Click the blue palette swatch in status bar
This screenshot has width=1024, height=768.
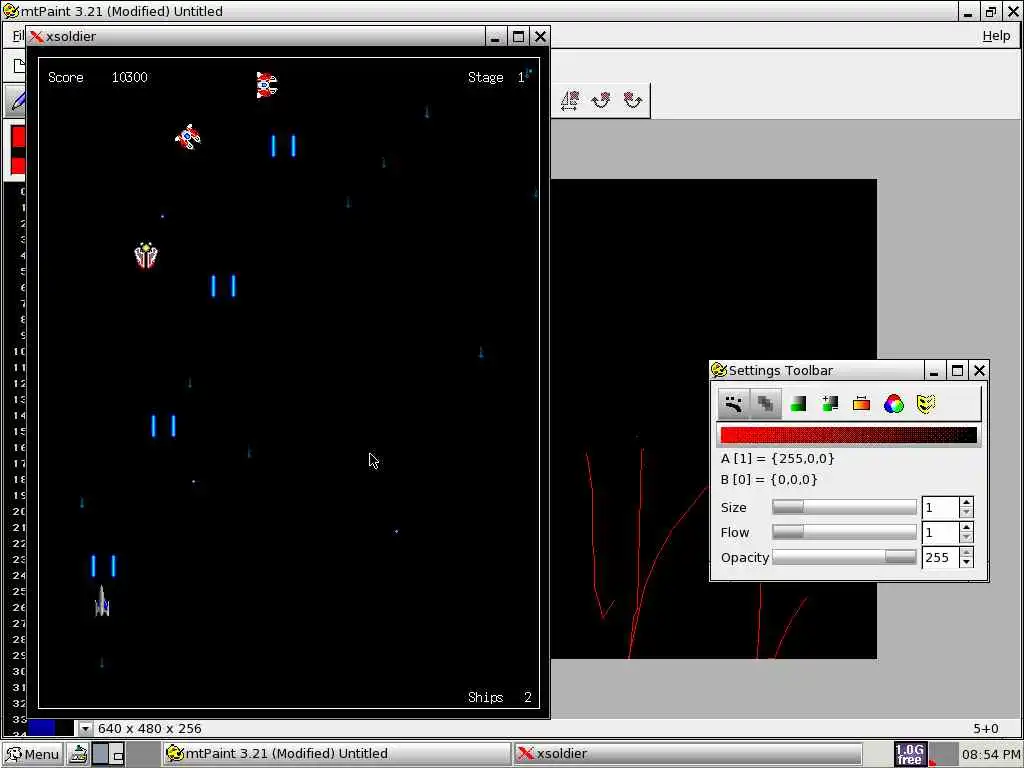coord(41,728)
